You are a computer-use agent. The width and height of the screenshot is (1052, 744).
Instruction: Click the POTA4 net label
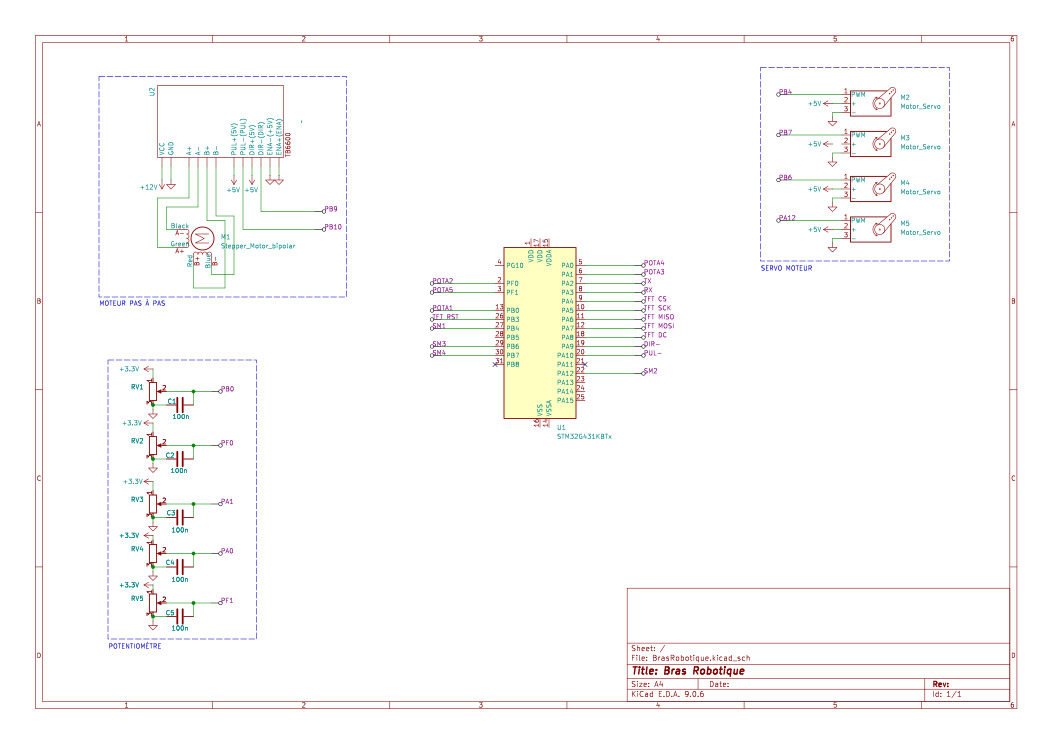[654, 263]
